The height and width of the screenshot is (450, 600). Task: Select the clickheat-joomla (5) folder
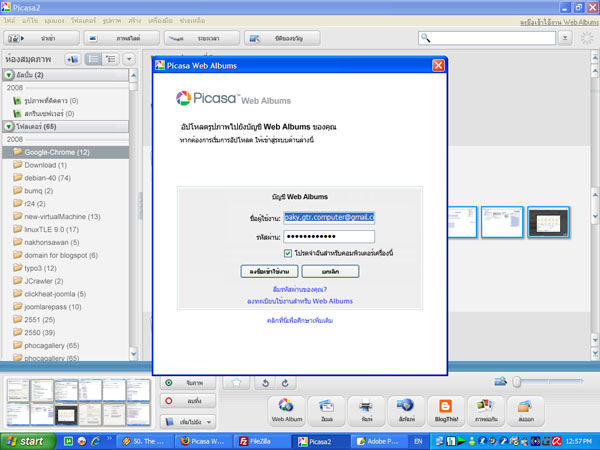point(65,294)
